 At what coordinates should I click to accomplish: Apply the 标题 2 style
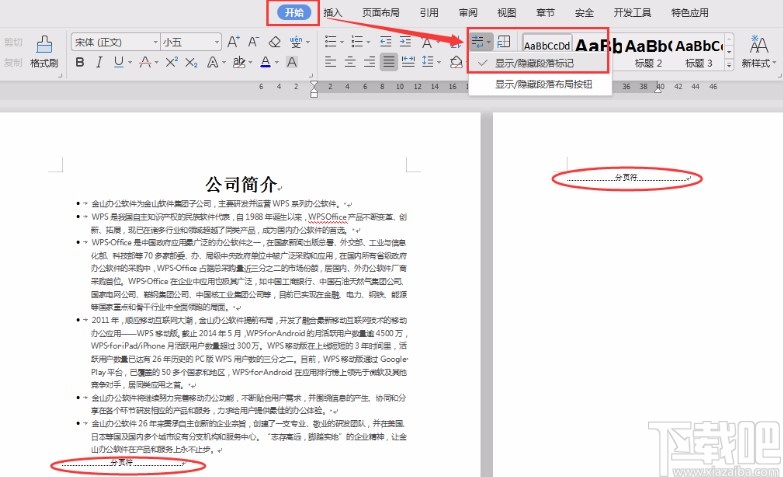coord(648,52)
